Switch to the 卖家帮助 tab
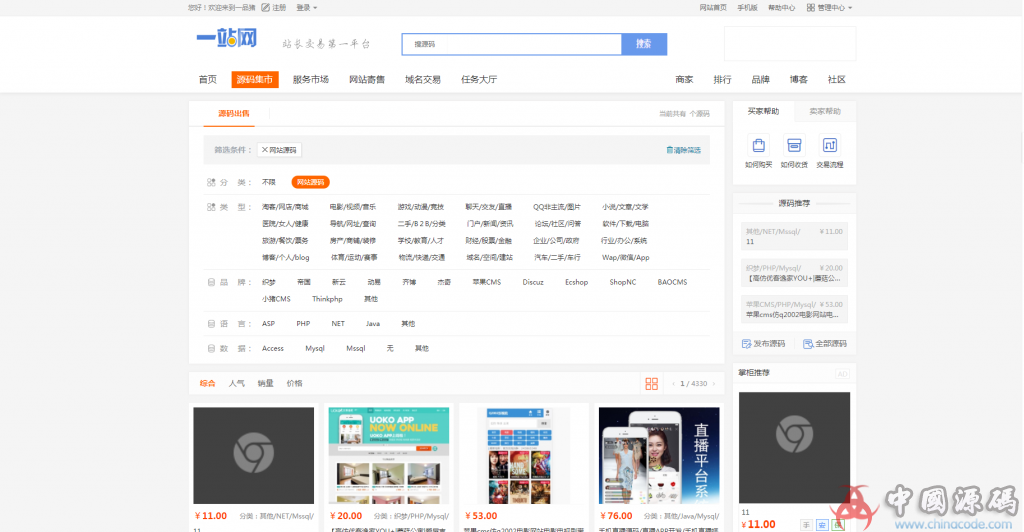The height and width of the screenshot is (532, 1024). click(825, 112)
